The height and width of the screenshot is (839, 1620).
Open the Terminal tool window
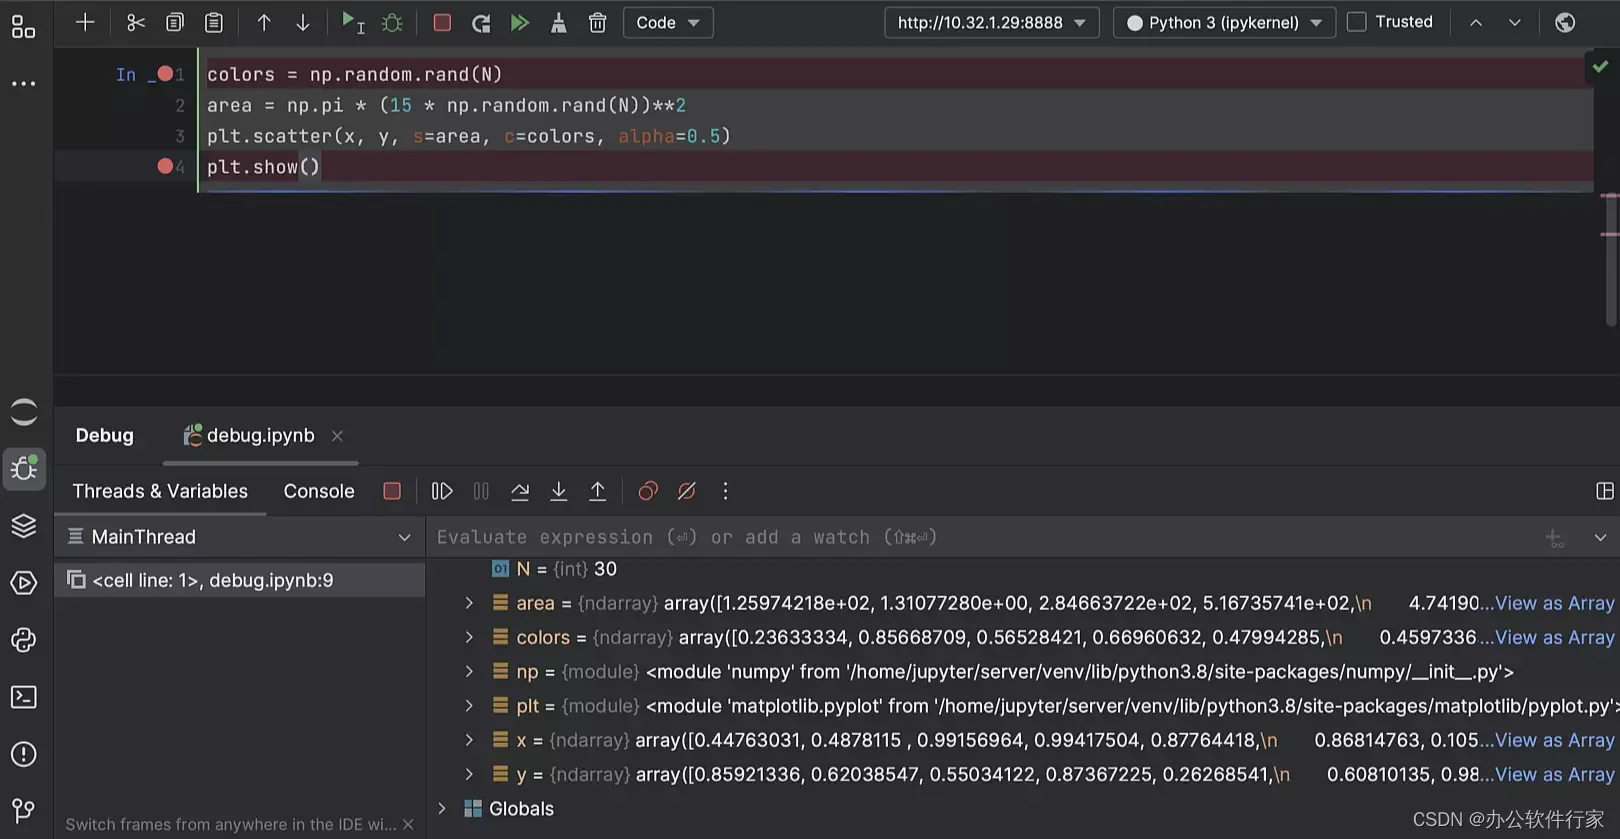(x=24, y=697)
